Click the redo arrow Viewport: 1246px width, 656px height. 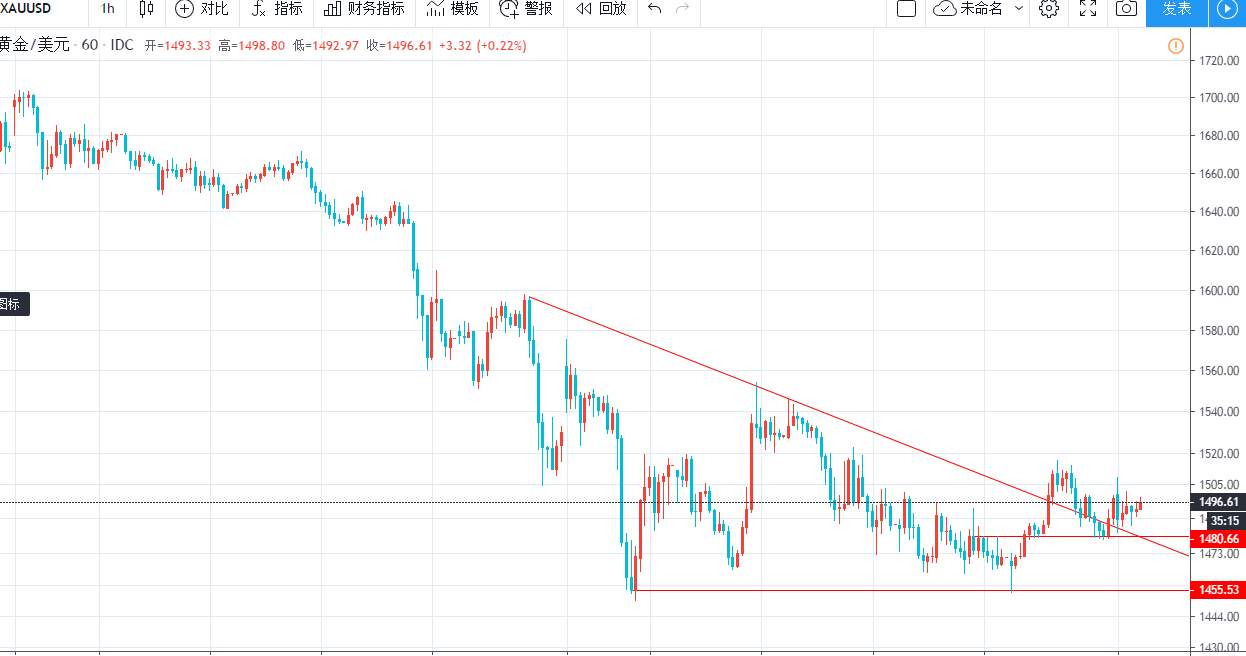[683, 9]
